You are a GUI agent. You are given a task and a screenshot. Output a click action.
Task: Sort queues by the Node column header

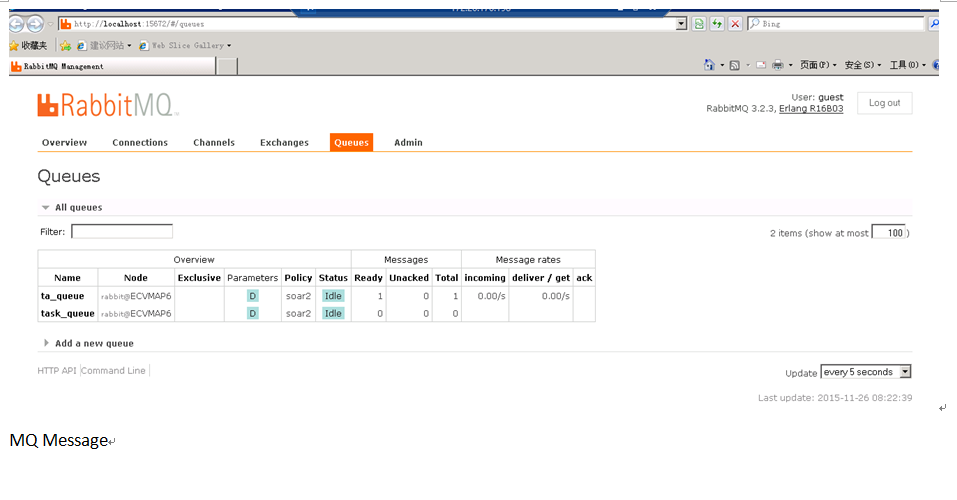tap(135, 278)
